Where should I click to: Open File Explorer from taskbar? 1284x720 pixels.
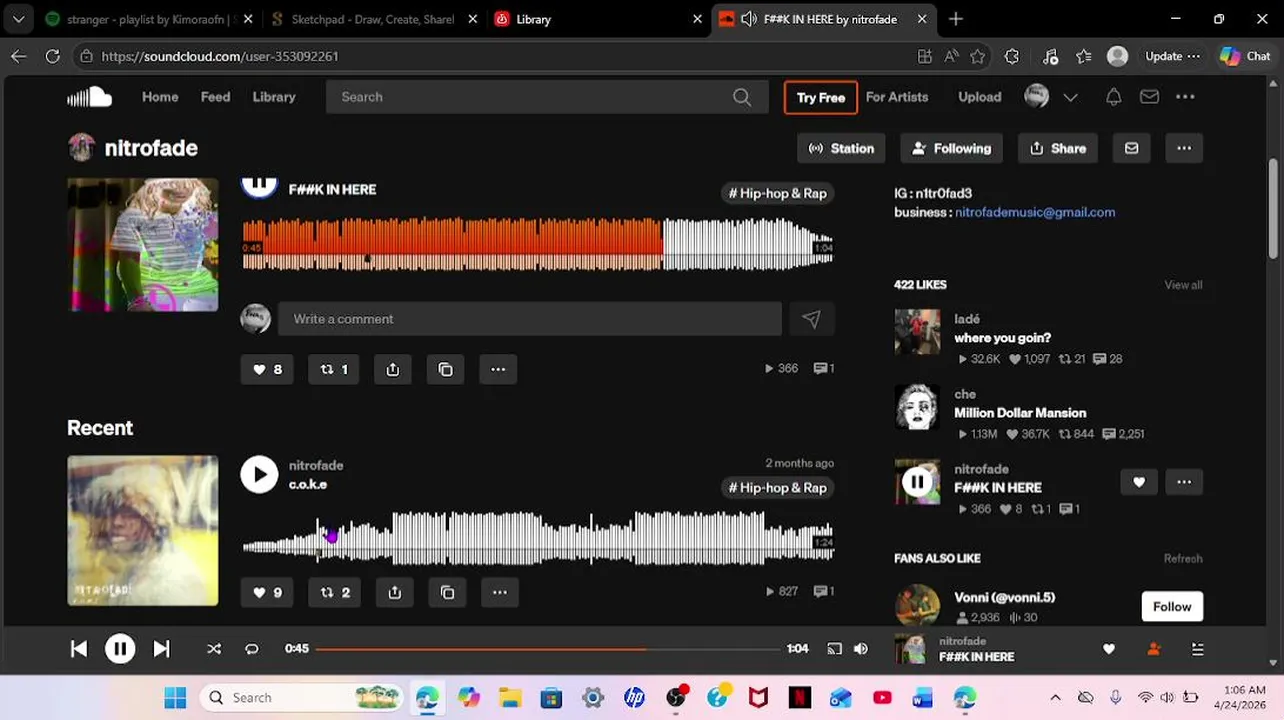(510, 697)
